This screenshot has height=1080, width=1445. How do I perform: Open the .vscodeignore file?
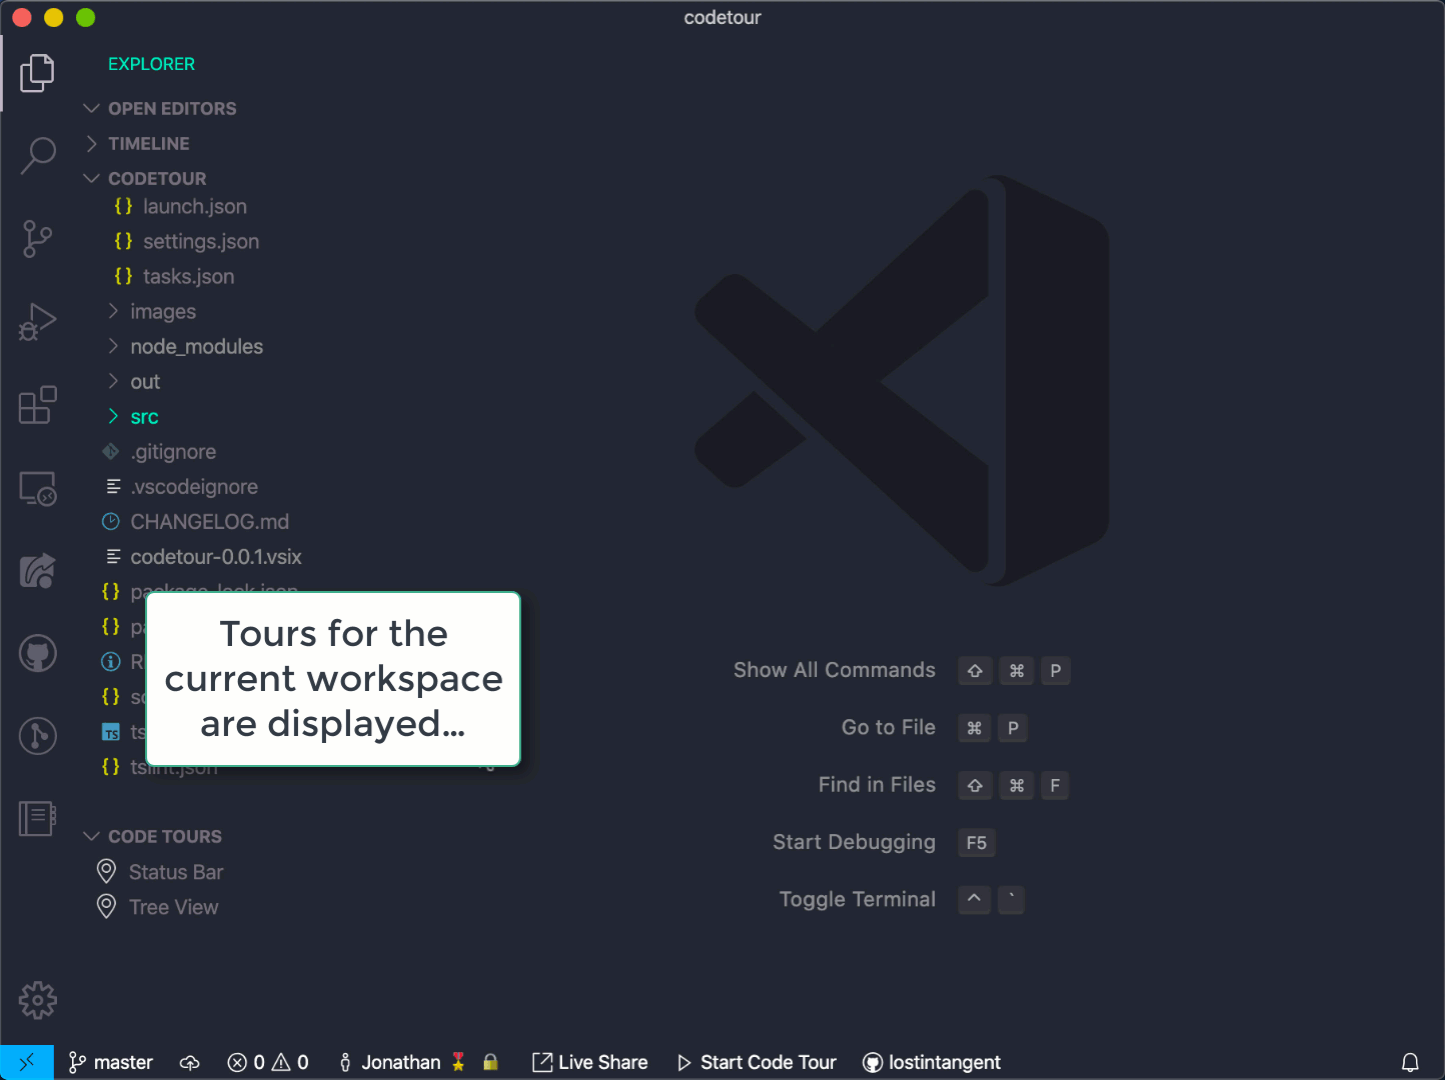[194, 487]
